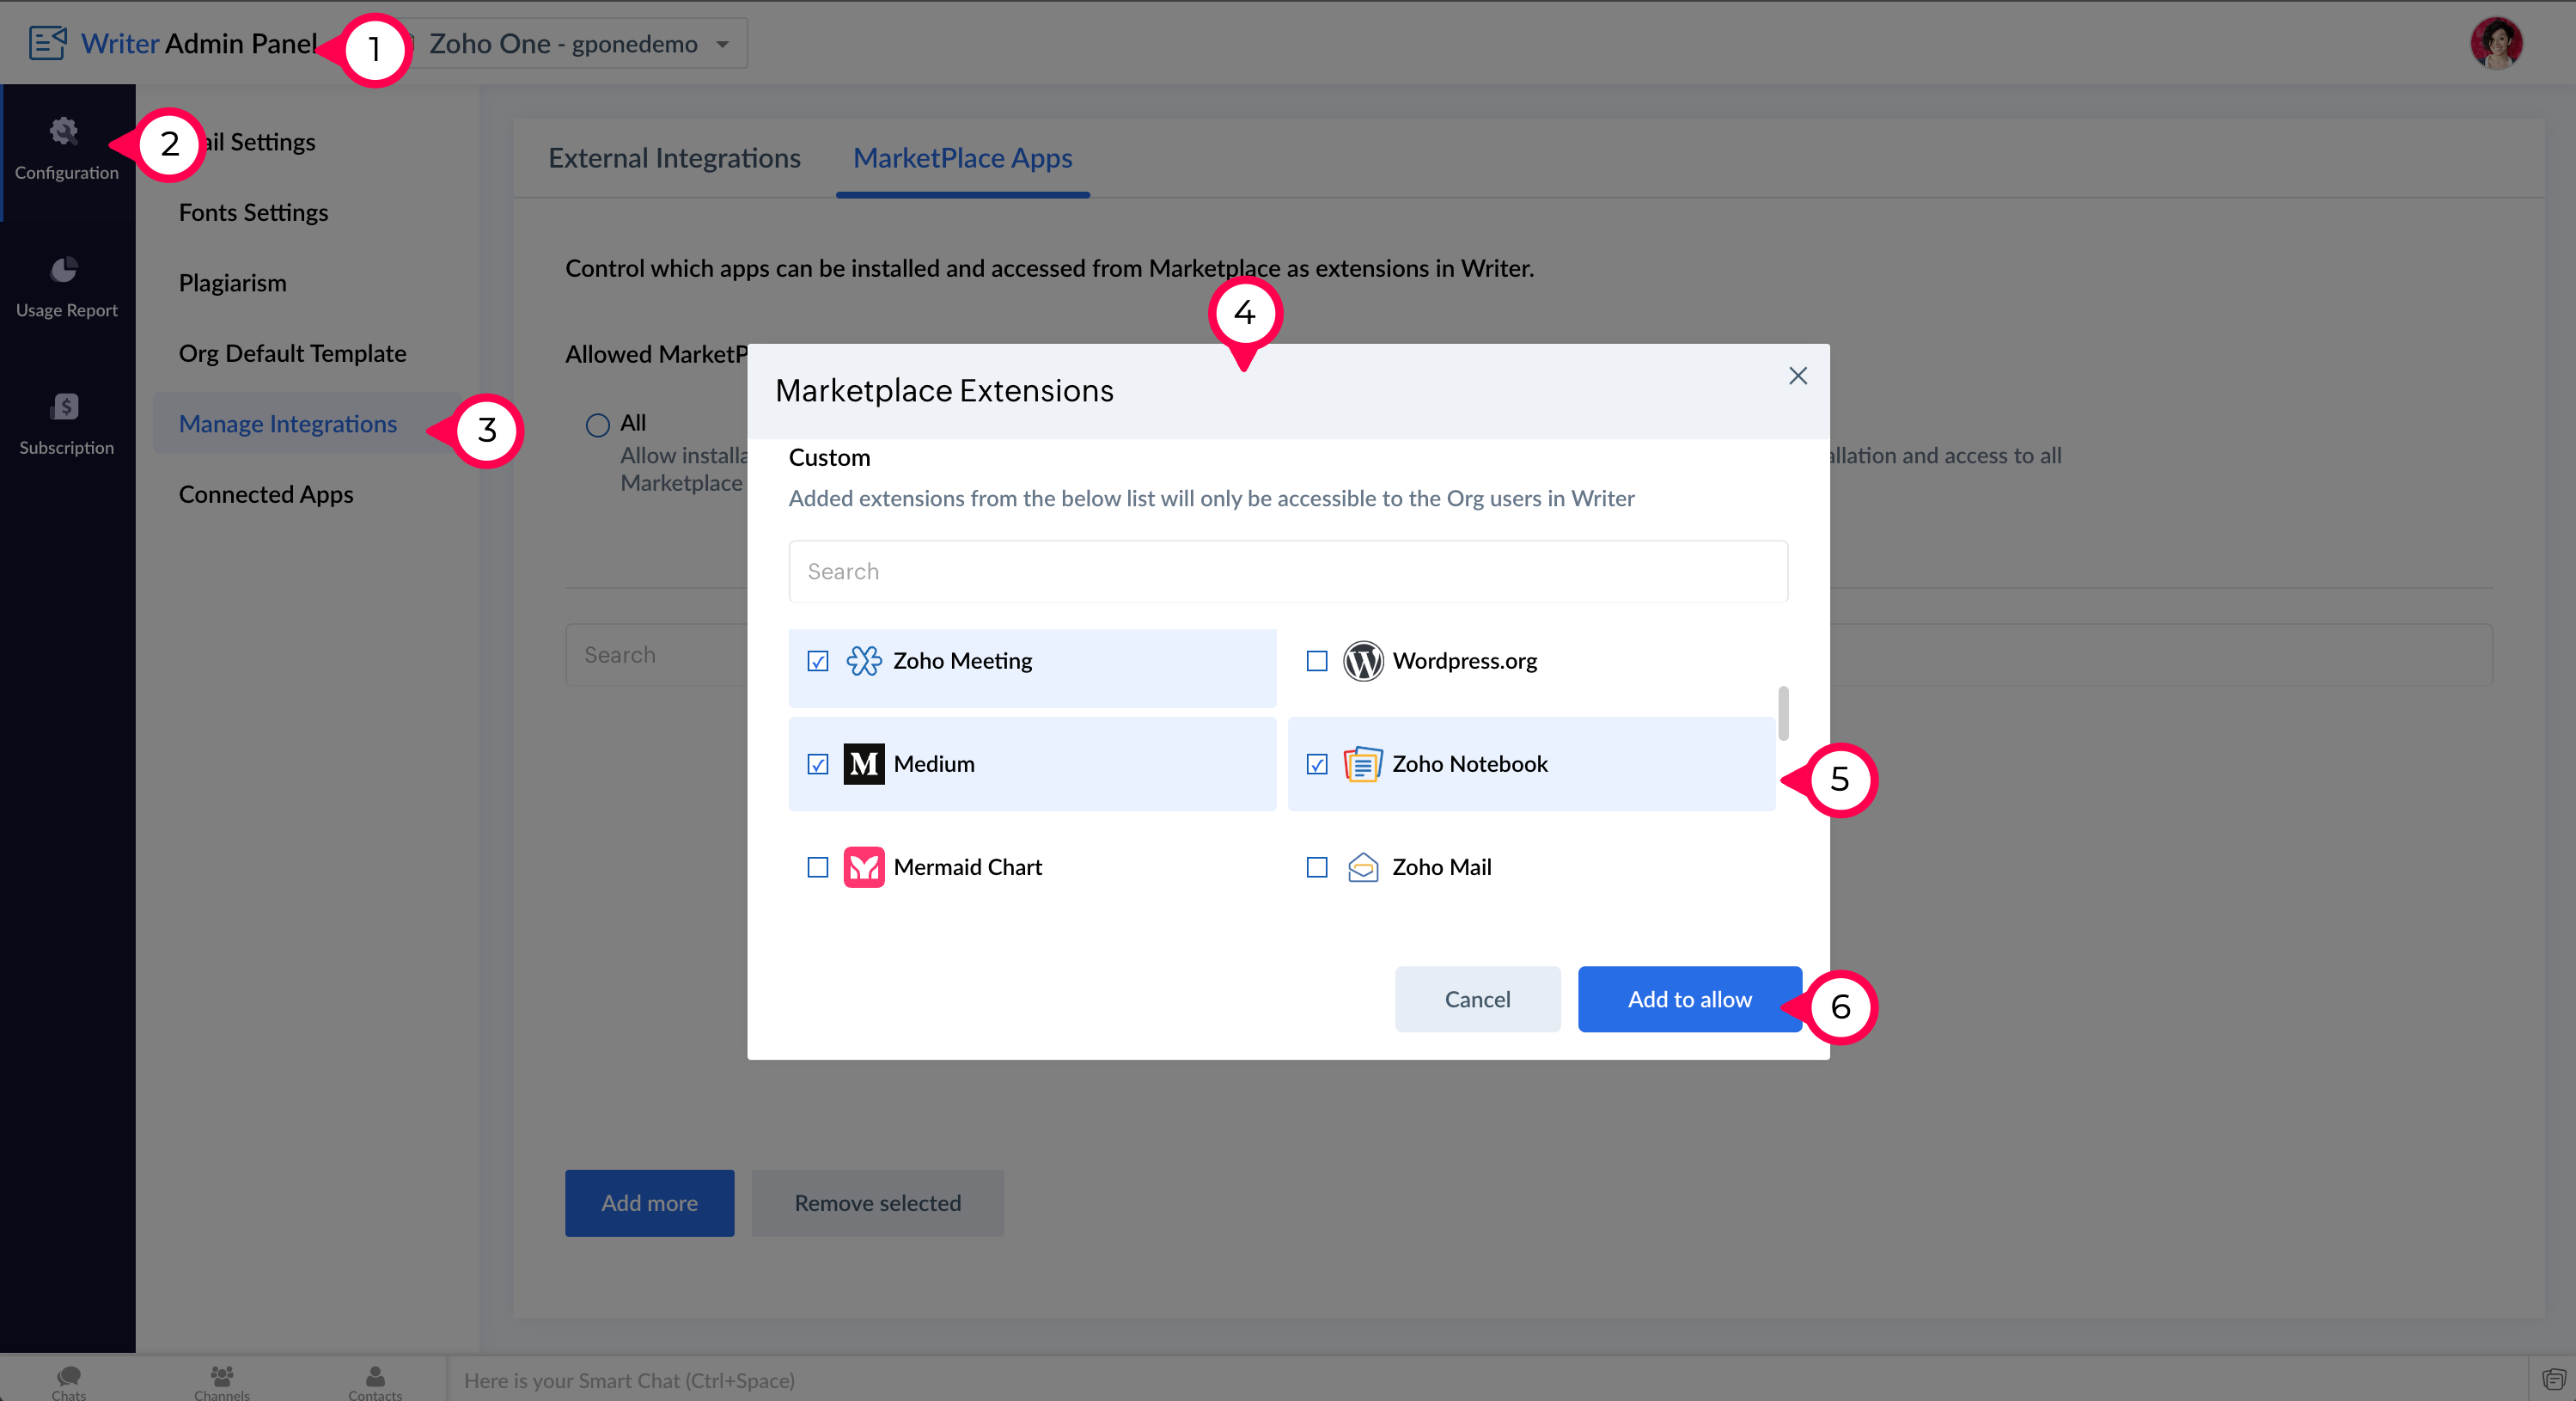2576x1401 pixels.
Task: Uncheck the Zoho Meeting checkbox
Action: click(x=817, y=661)
